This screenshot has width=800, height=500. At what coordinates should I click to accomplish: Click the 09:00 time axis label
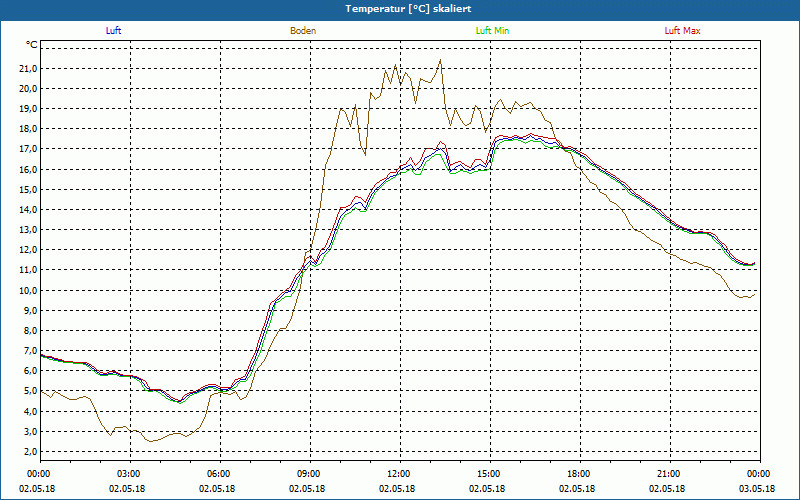point(310,474)
